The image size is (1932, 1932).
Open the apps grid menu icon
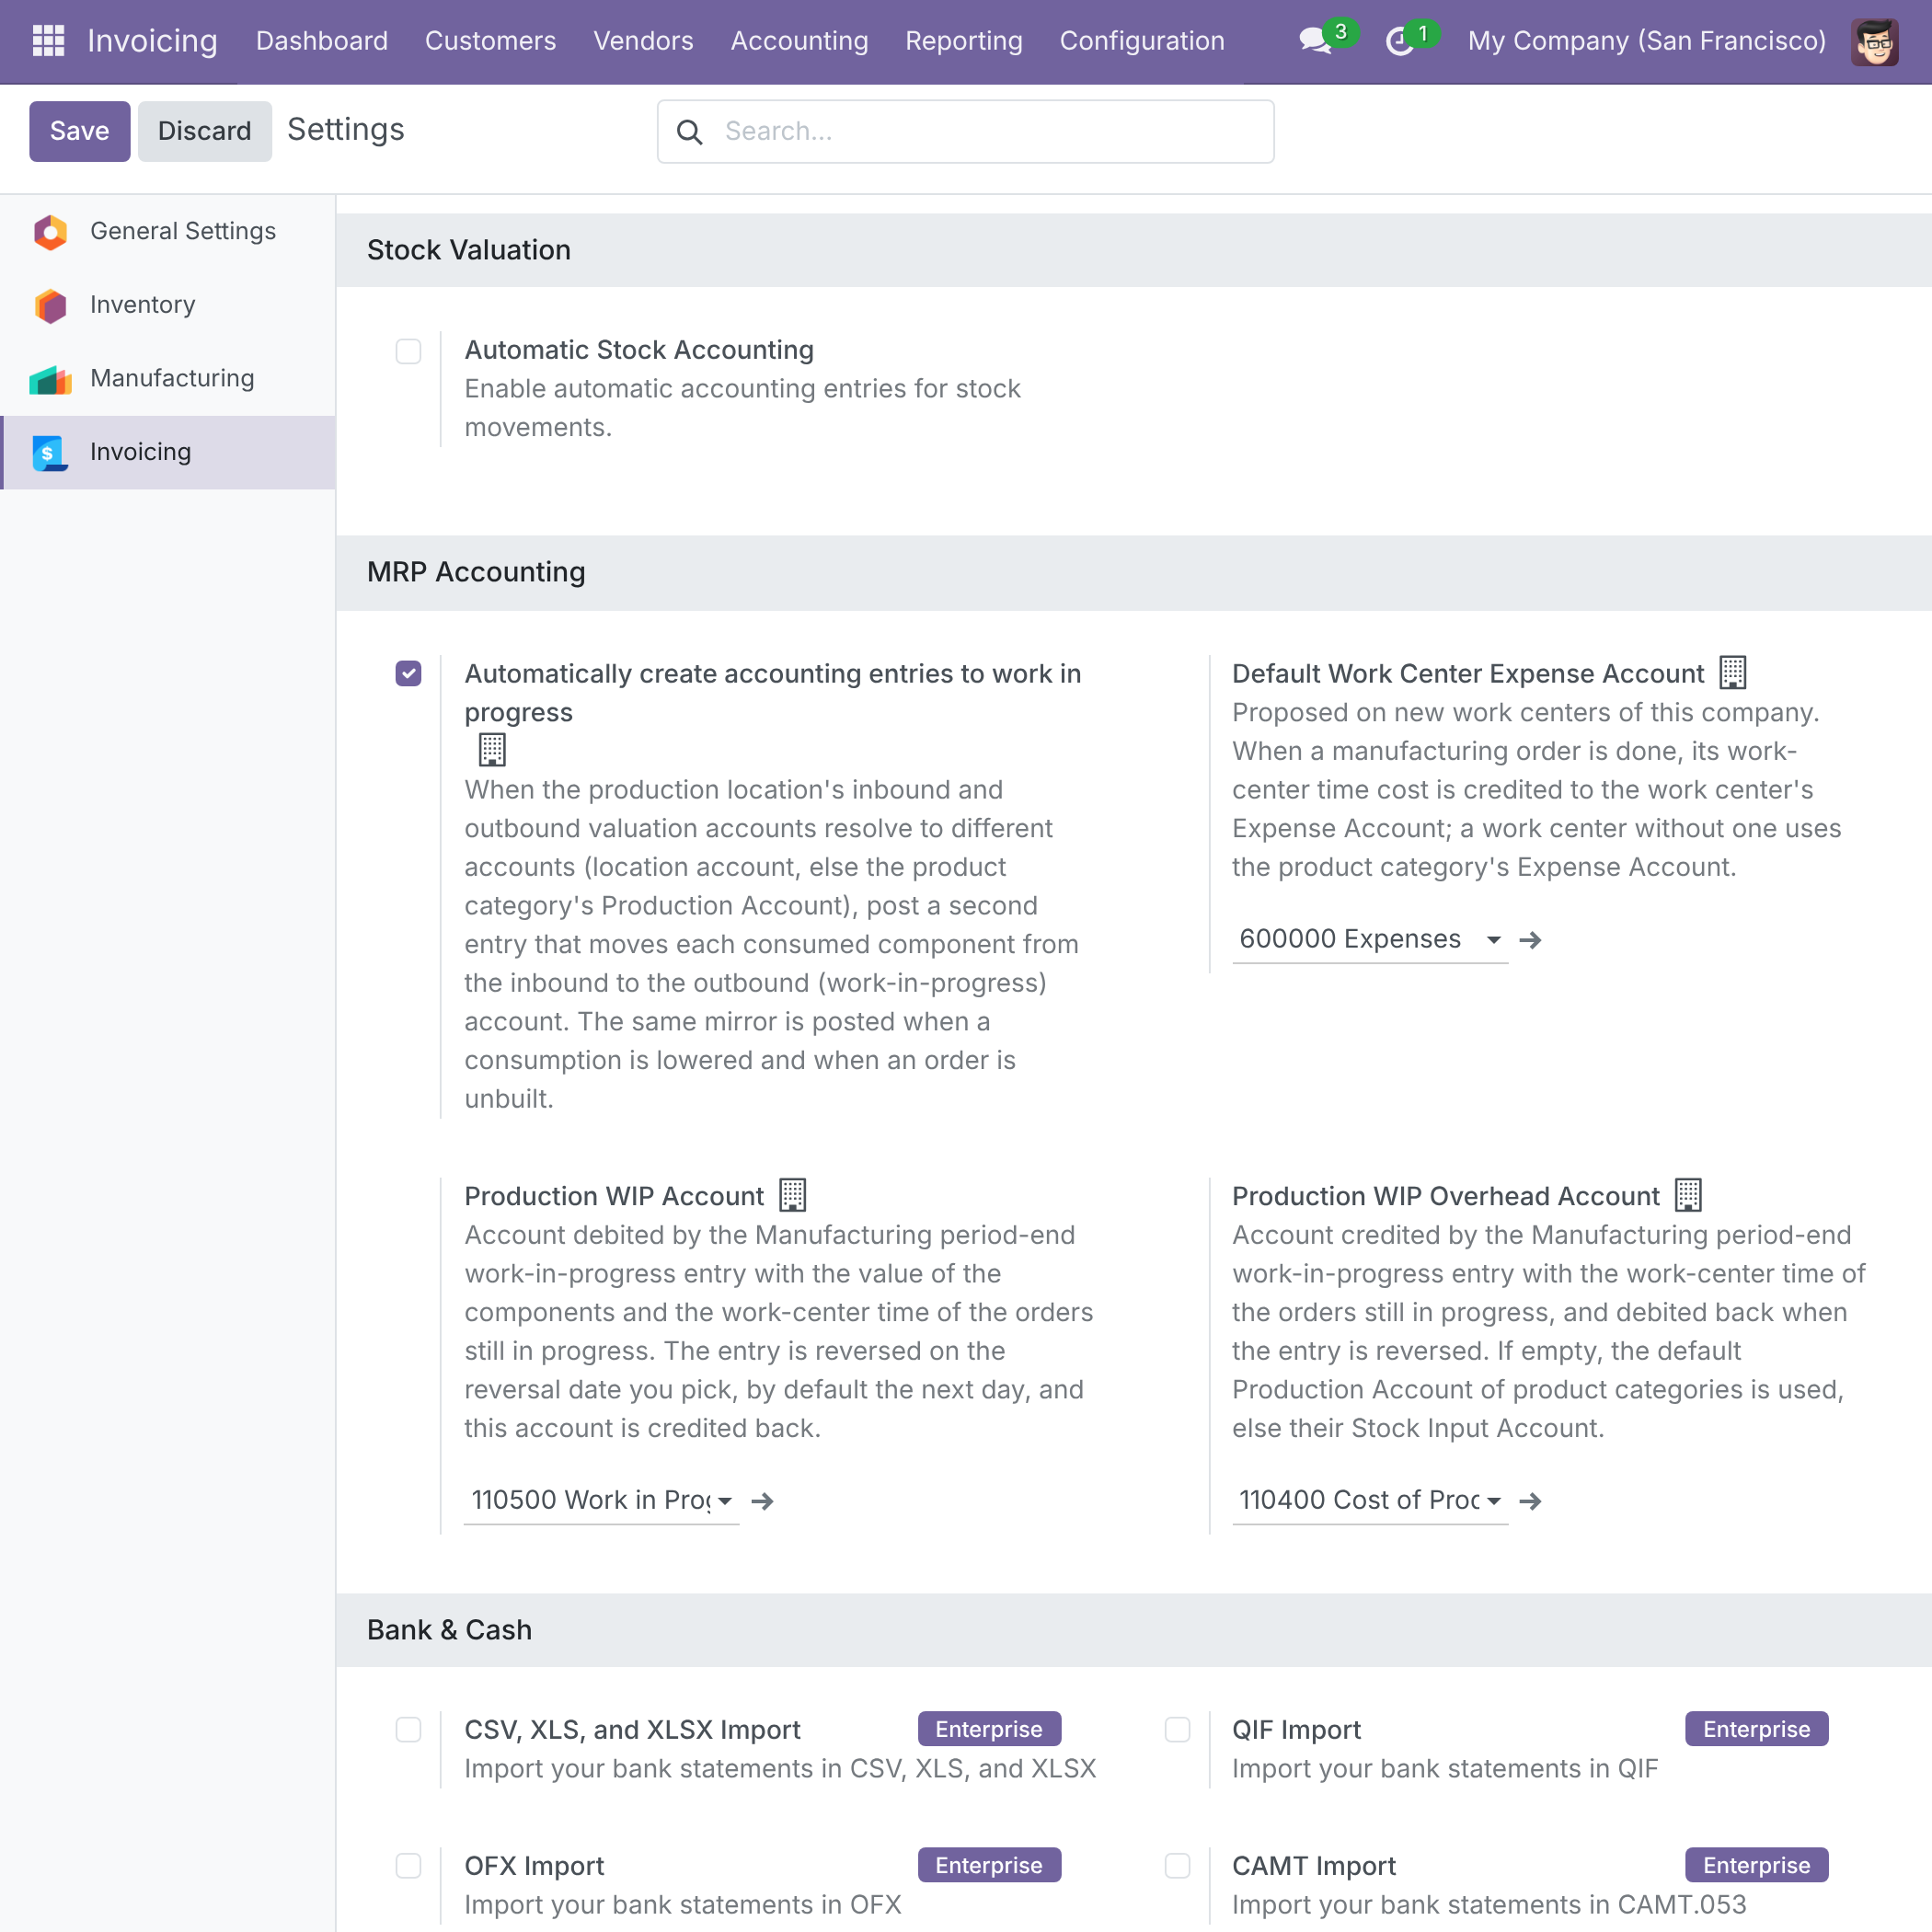[48, 41]
